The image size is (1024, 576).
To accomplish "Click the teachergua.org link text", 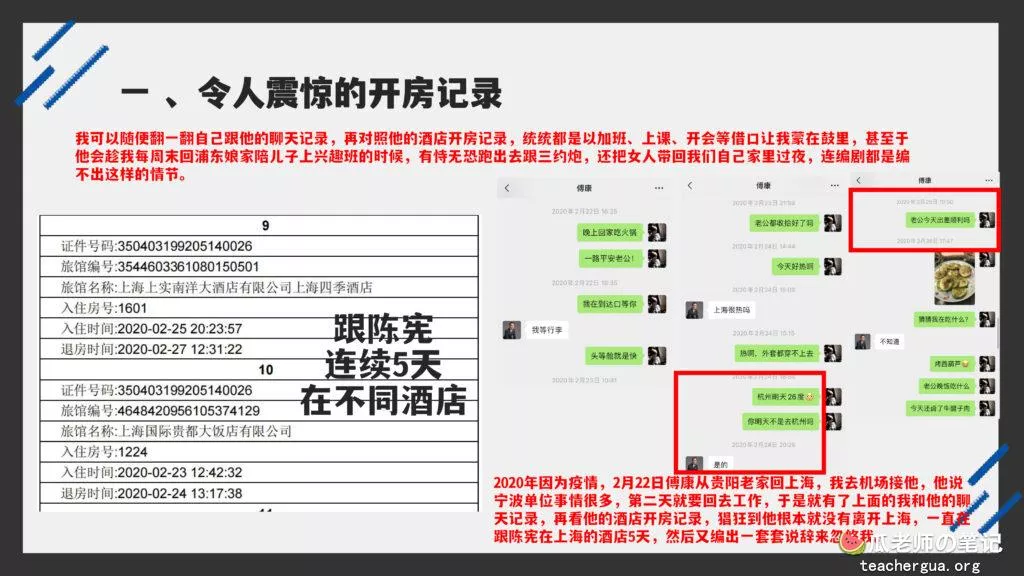I will [x=919, y=566].
